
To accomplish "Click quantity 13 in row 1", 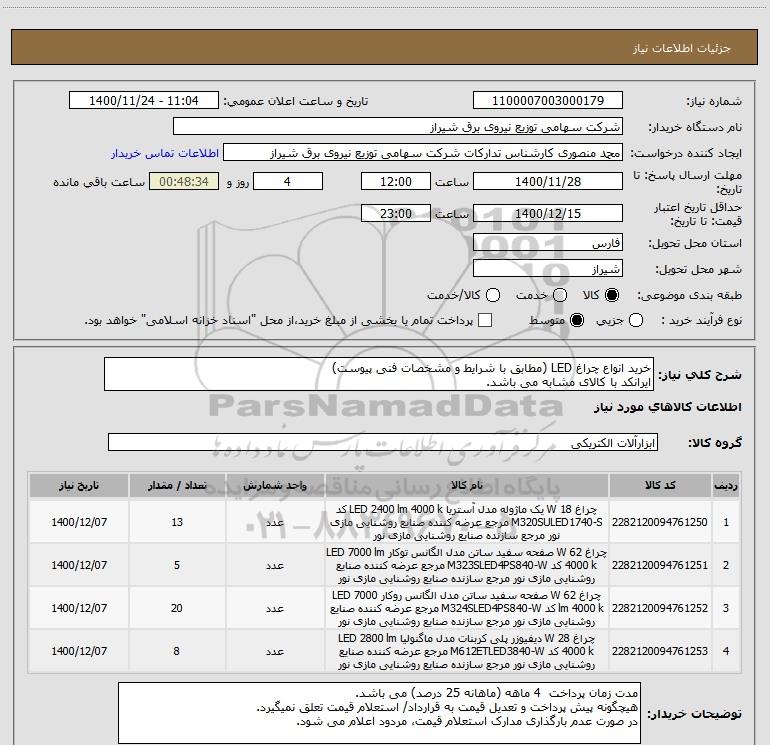I will (x=177, y=522).
